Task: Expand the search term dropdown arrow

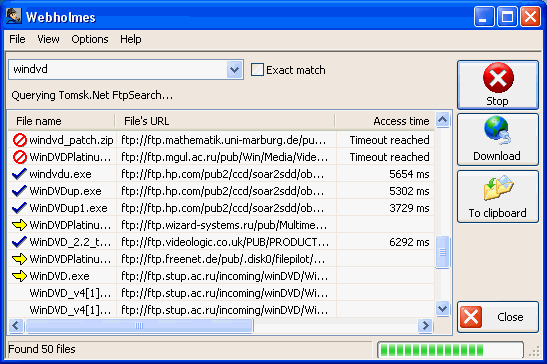Action: [x=234, y=70]
